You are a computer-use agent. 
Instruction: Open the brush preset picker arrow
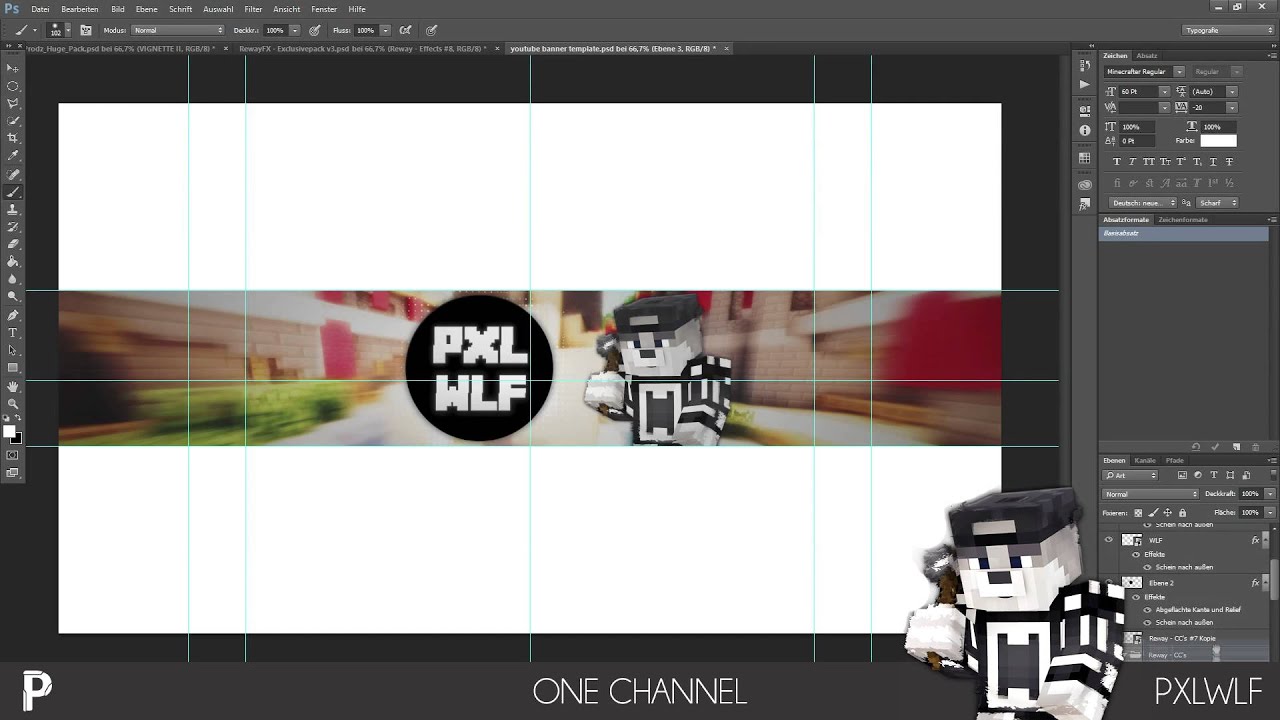coord(70,30)
